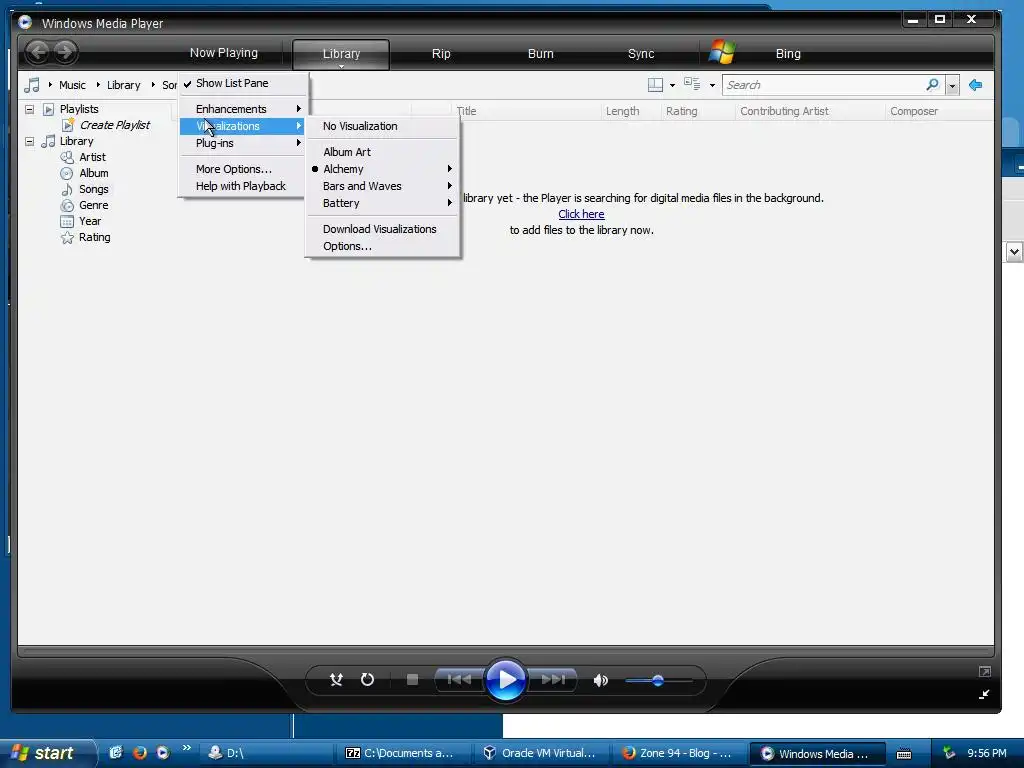
Task: Click the Library breadcrumb
Action: [123, 85]
